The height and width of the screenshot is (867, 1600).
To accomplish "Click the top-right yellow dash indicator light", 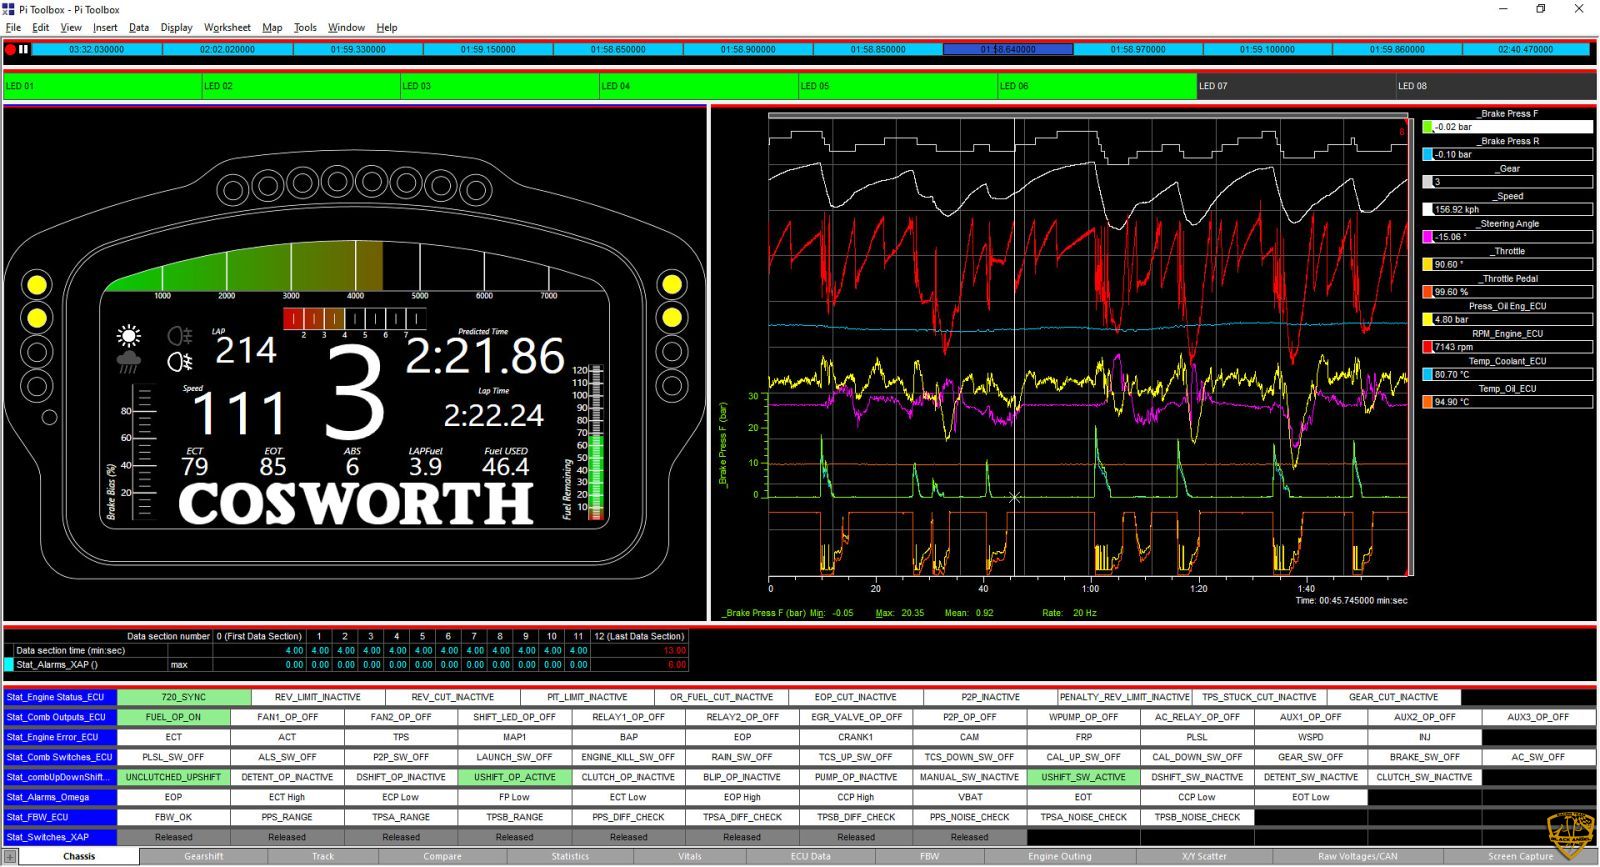I will 672,285.
